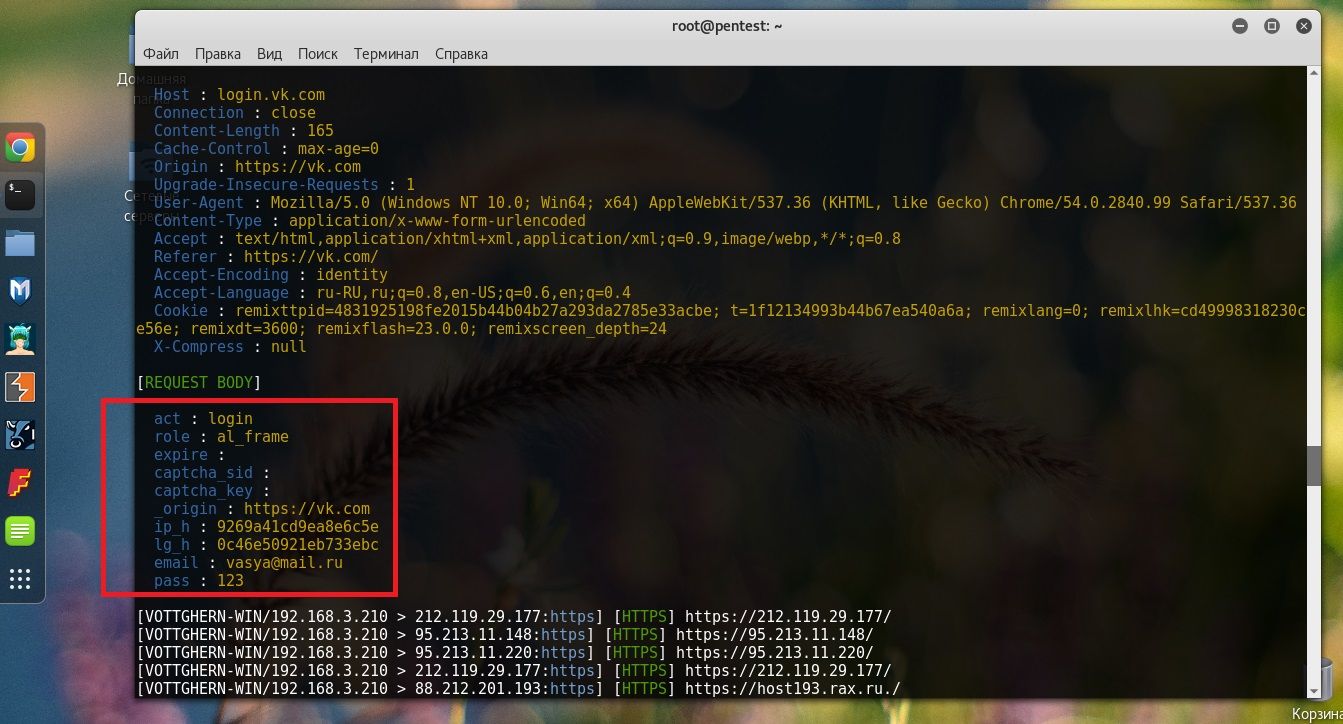Open the green notes editor icon

click(21, 531)
